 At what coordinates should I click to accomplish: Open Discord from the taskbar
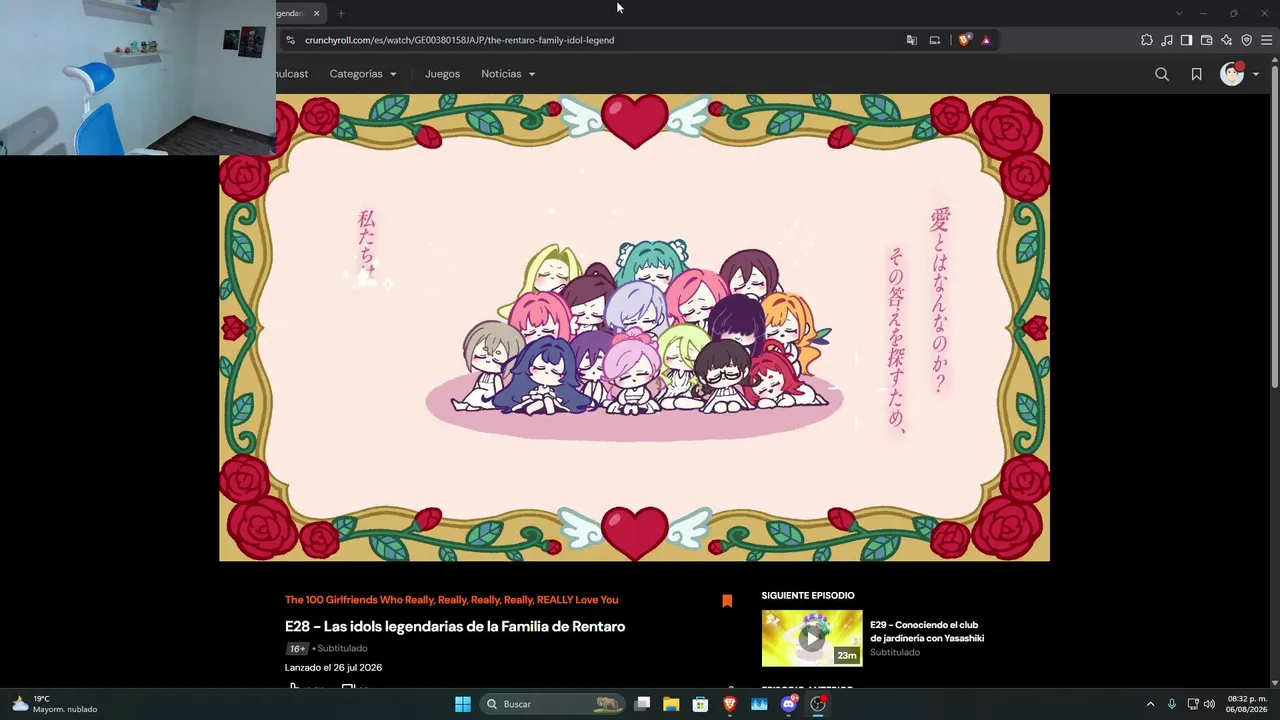coord(789,704)
